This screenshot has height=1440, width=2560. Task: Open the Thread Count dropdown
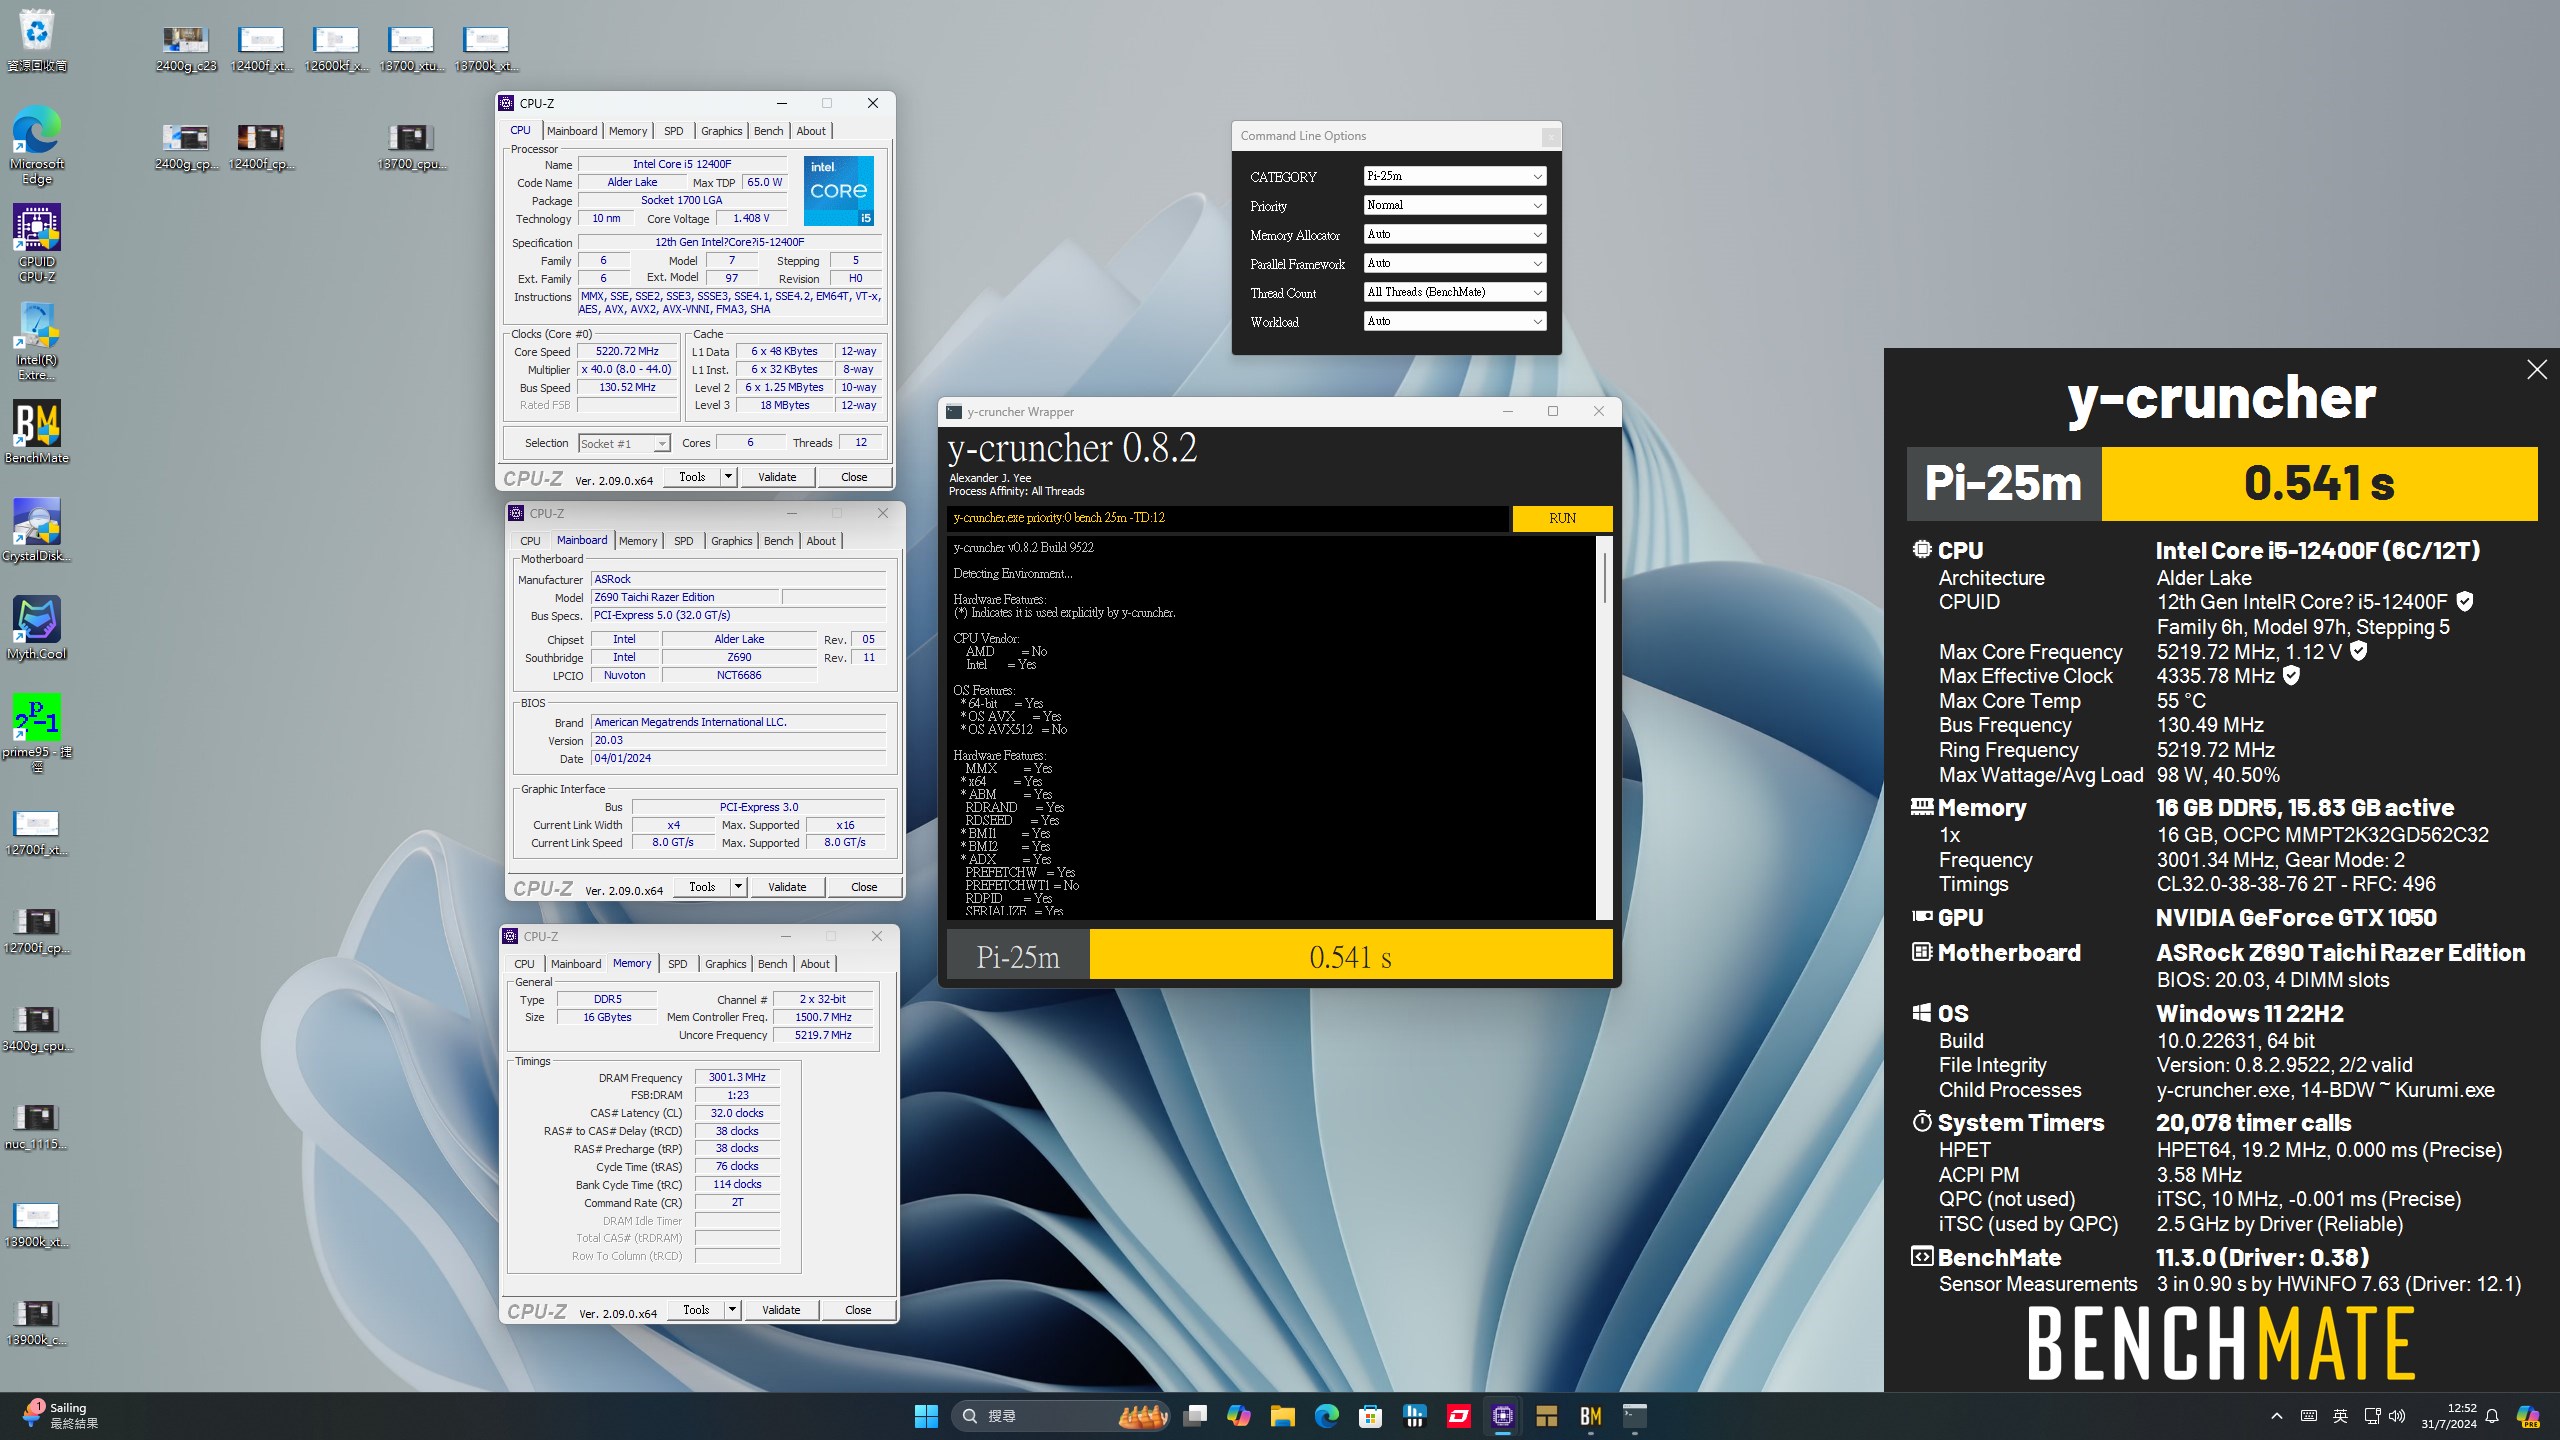pos(1455,292)
